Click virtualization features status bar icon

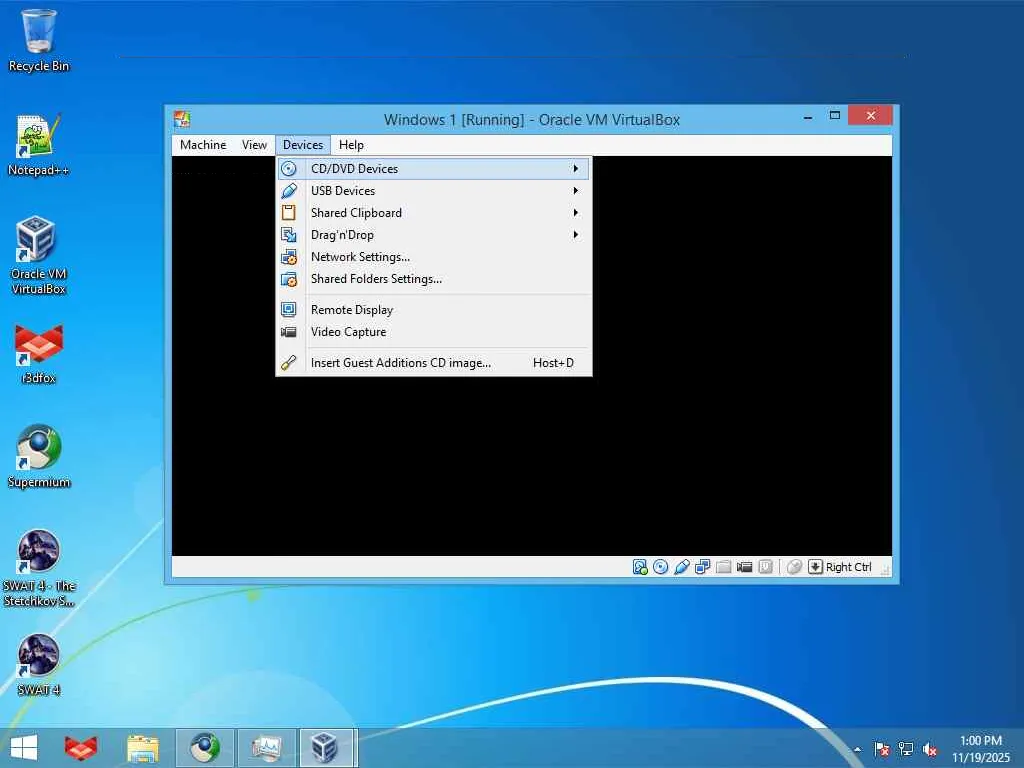[765, 567]
